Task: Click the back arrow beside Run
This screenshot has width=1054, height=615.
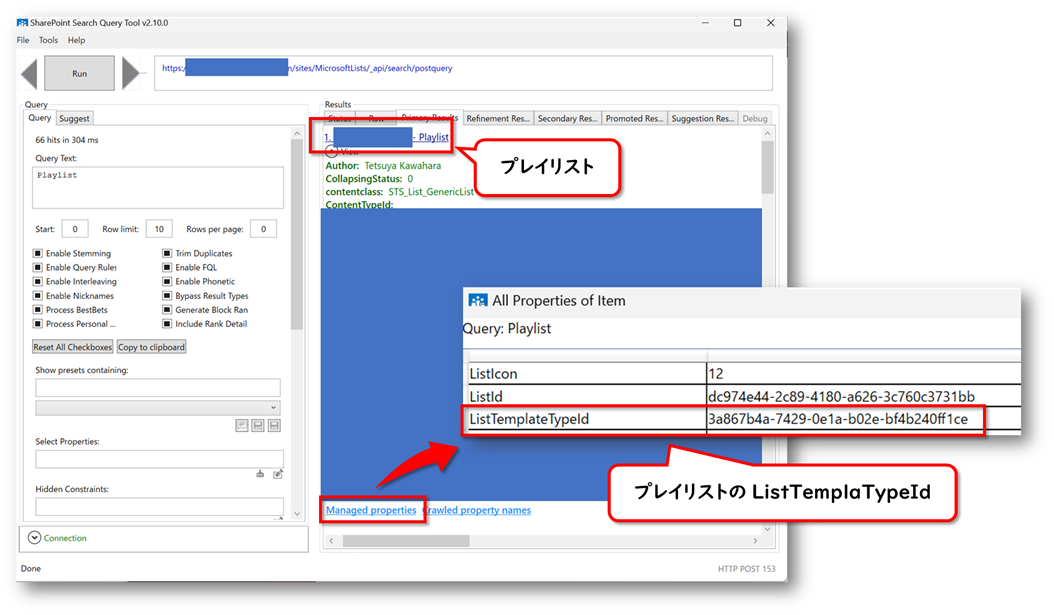Action: tap(30, 73)
